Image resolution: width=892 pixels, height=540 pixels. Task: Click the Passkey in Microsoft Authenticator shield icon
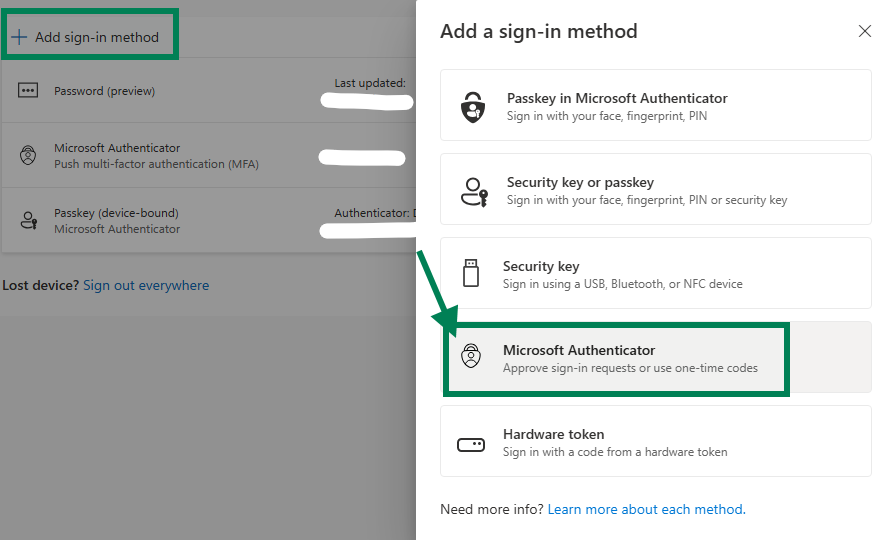[x=473, y=107]
